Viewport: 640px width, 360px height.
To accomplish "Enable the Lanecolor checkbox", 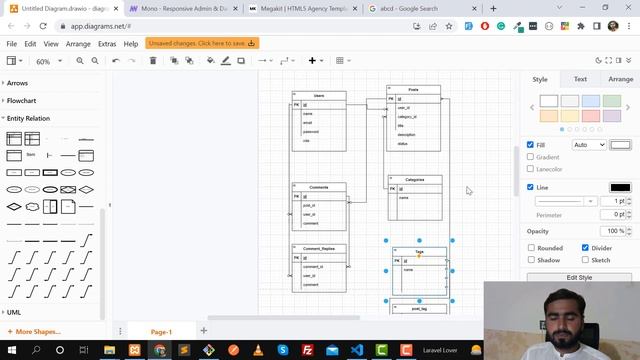I will [x=530, y=169].
